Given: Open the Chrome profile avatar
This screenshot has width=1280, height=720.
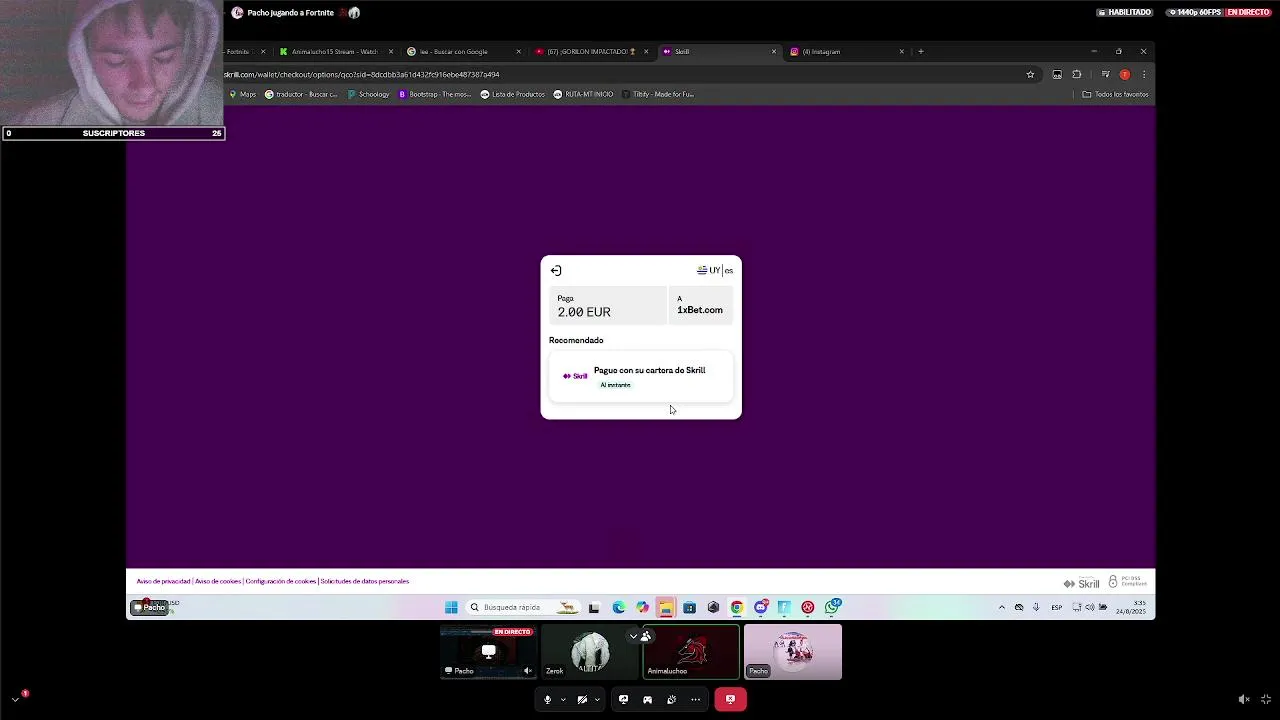Looking at the screenshot, I should pyautogui.click(x=1125, y=74).
